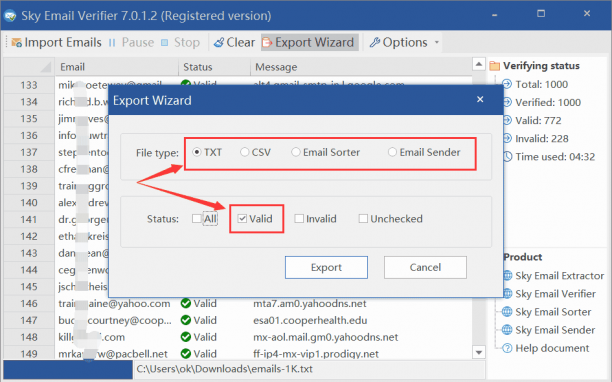Click the globe icon beside Sky Email Sender
The height and width of the screenshot is (382, 612).
coord(507,330)
